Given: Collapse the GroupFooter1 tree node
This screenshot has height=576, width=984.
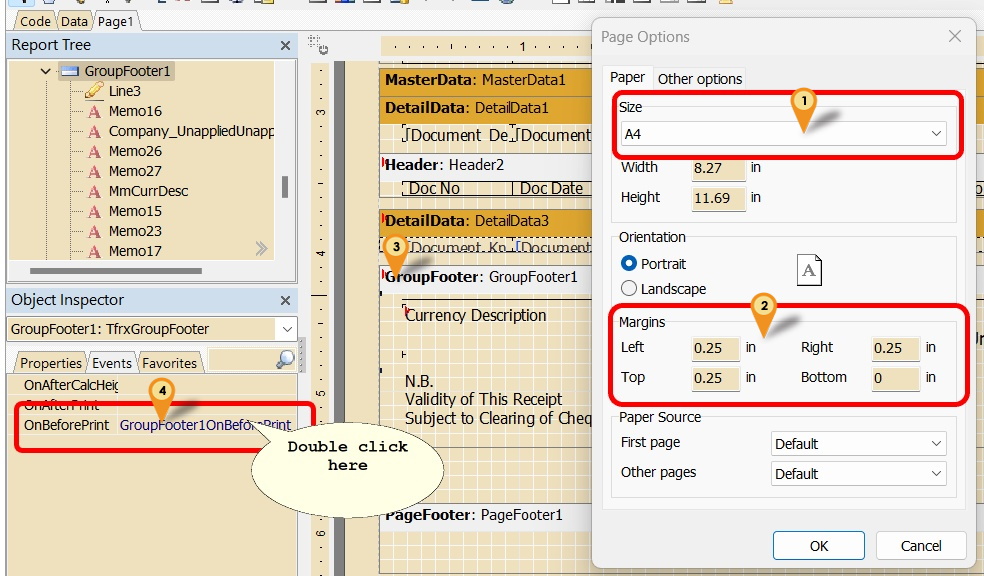Looking at the screenshot, I should coord(45,71).
